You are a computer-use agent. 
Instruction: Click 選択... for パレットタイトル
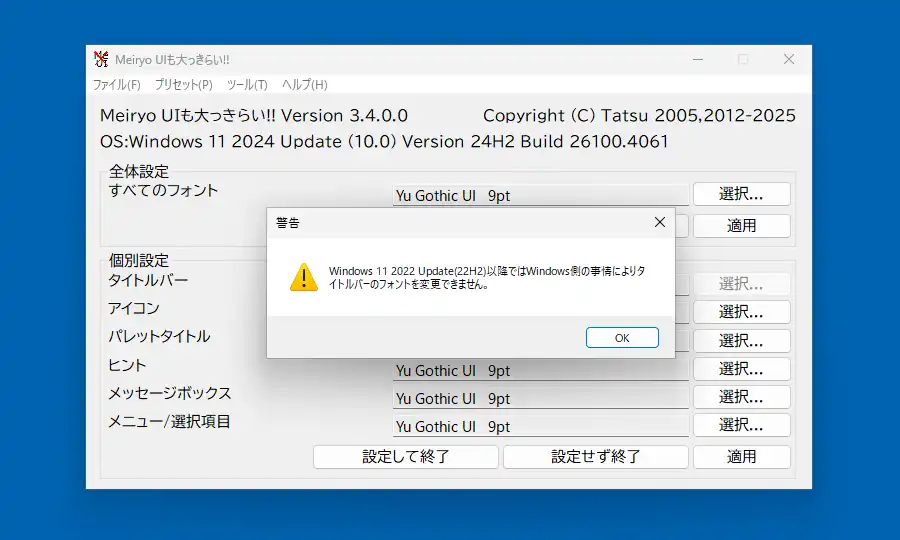pos(742,341)
